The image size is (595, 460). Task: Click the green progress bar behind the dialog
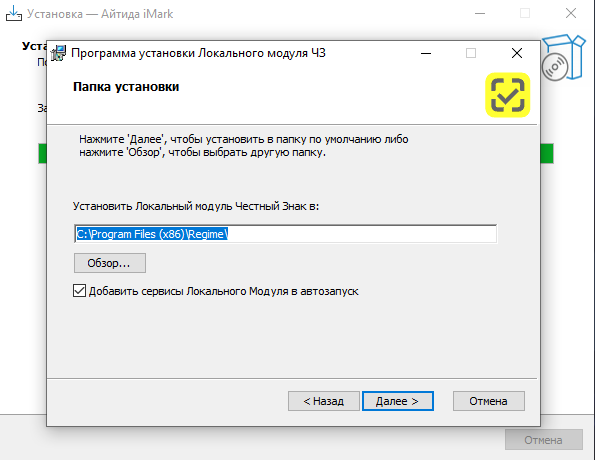point(547,153)
